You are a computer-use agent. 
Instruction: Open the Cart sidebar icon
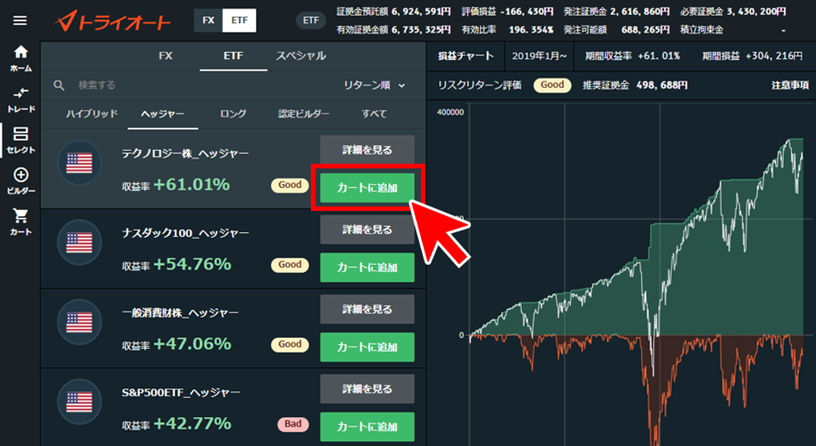tap(21, 222)
